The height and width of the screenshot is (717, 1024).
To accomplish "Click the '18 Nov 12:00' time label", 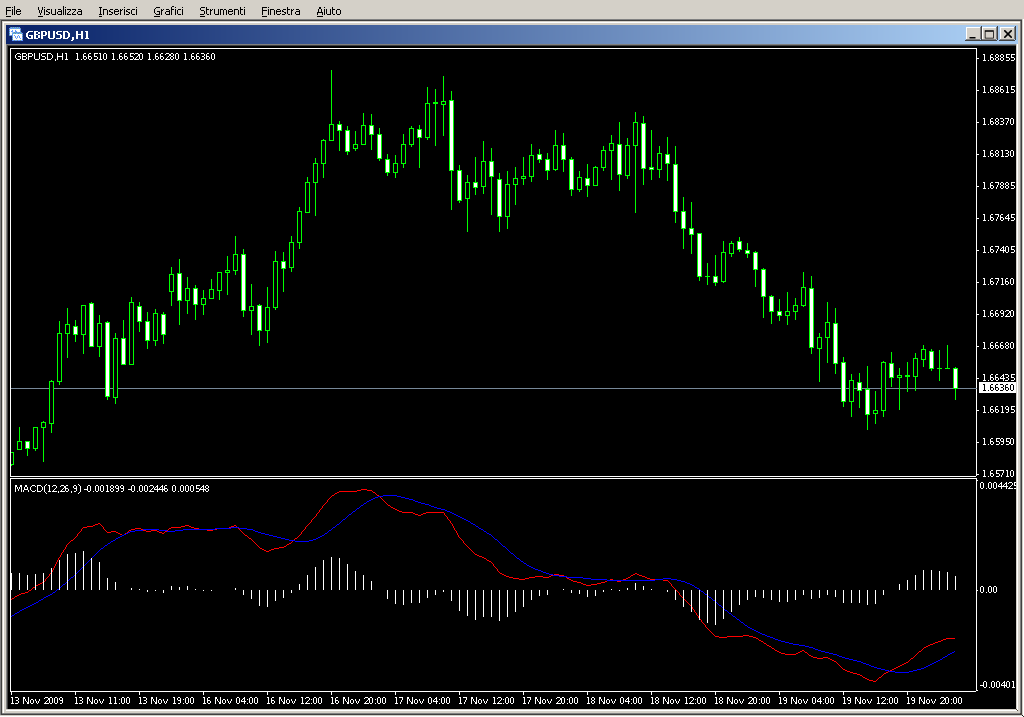I will (x=679, y=701).
